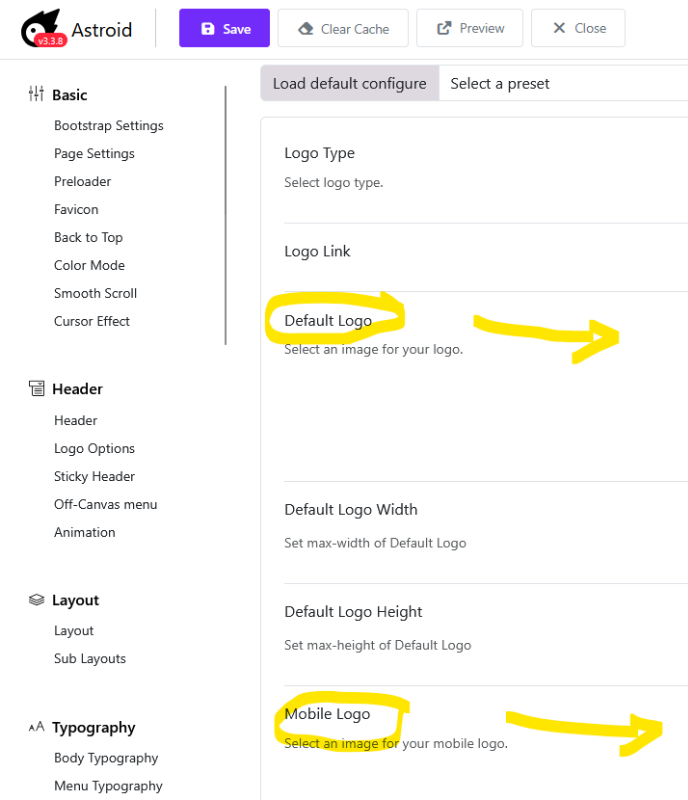The height and width of the screenshot is (800, 688).
Task: Open Body Typography settings
Action: click(x=106, y=758)
